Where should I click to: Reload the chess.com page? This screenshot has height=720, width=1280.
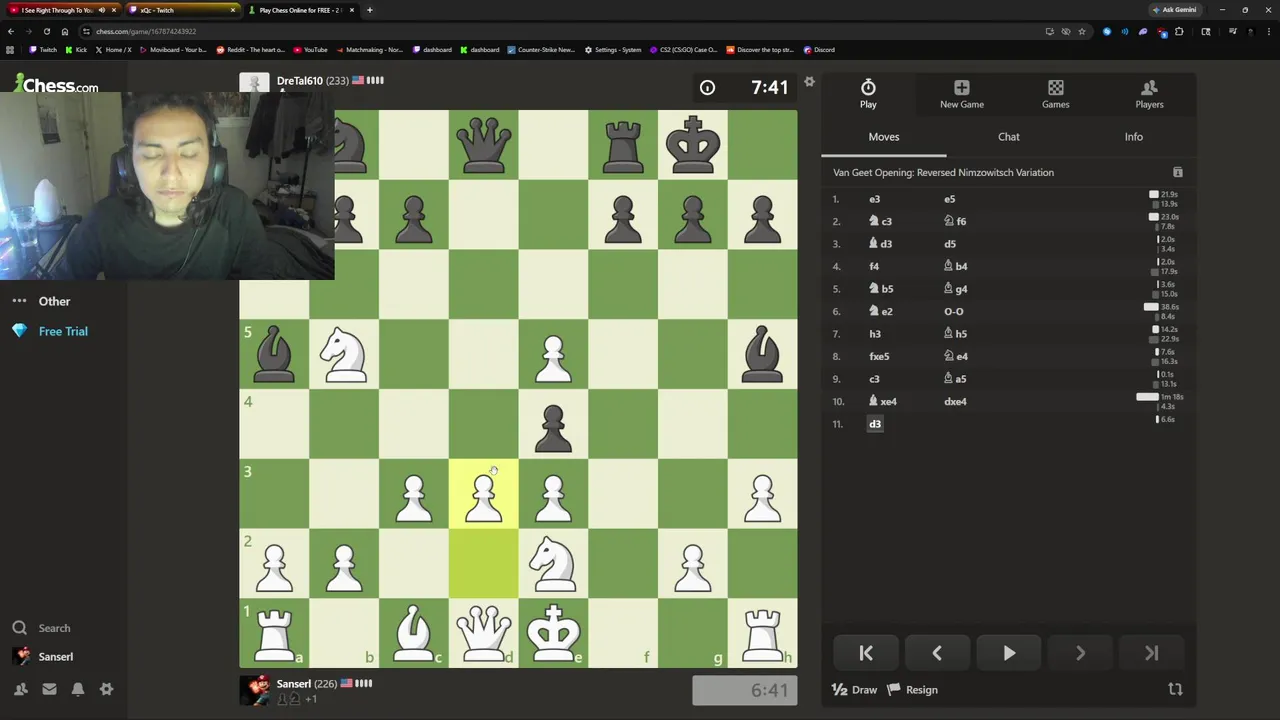[46, 31]
